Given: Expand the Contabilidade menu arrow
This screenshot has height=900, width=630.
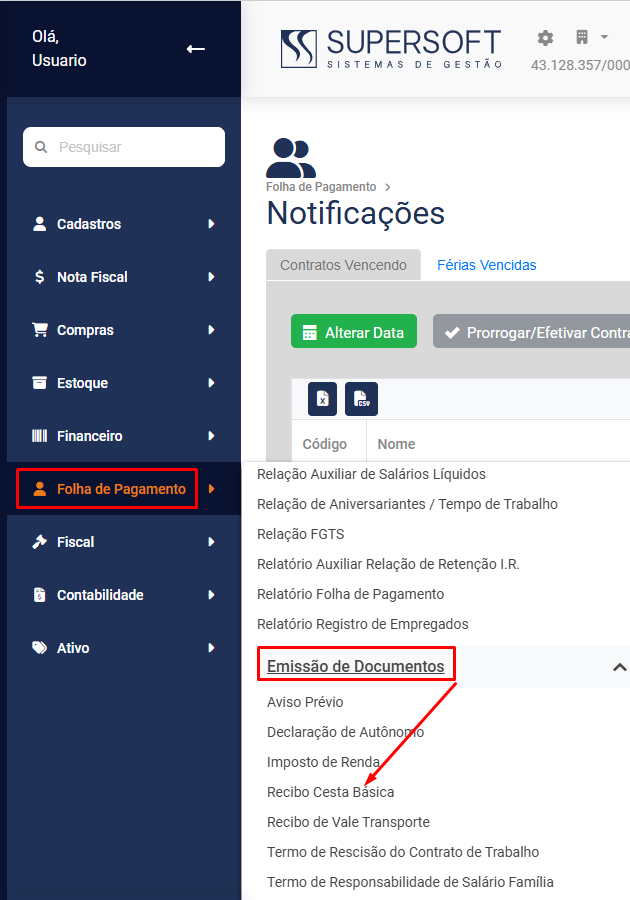Looking at the screenshot, I should pos(211,595).
